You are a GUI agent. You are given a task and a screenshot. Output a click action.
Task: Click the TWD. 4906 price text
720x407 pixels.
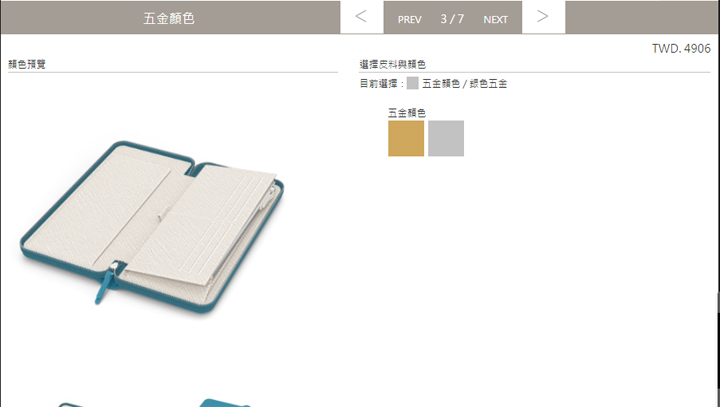click(681, 49)
